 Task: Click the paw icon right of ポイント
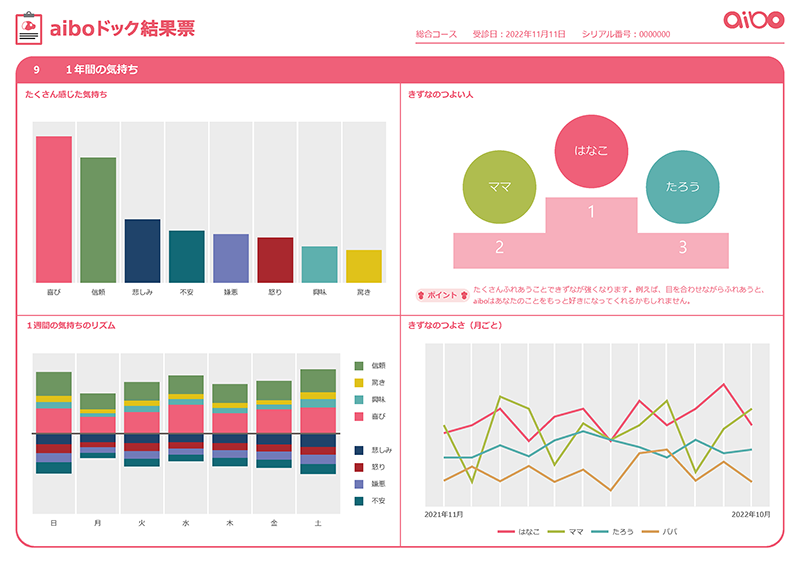click(464, 295)
